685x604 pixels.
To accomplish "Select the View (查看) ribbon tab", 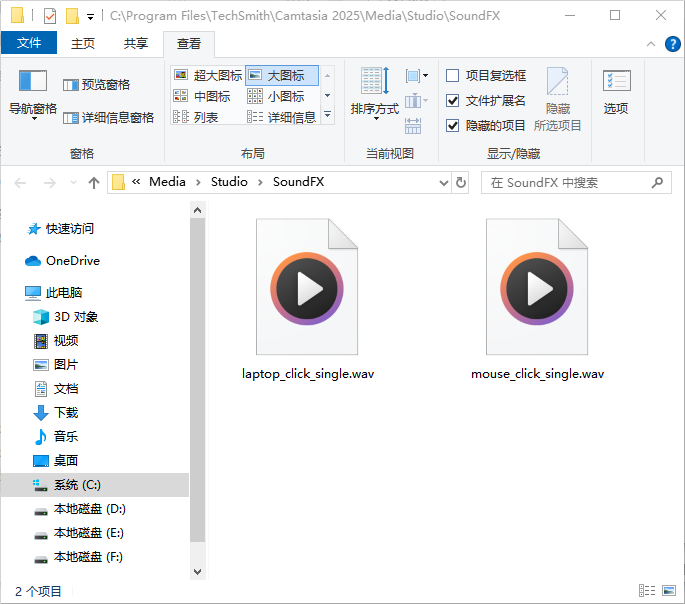I will point(189,44).
